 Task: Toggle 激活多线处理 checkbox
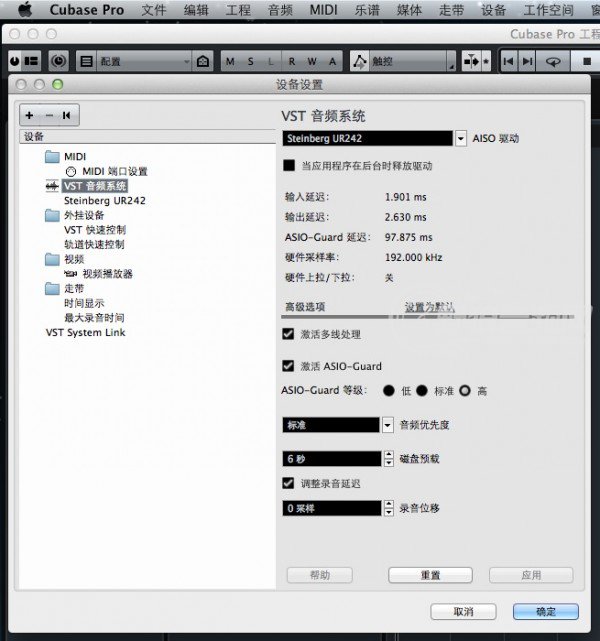(x=288, y=334)
